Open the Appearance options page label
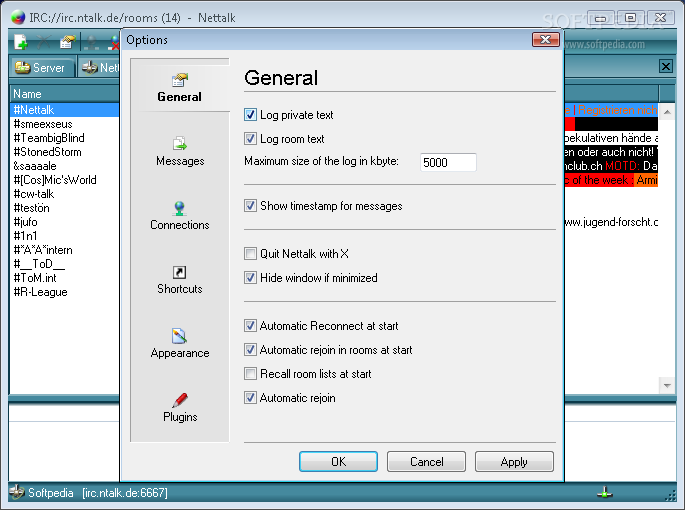 pyautogui.click(x=180, y=353)
